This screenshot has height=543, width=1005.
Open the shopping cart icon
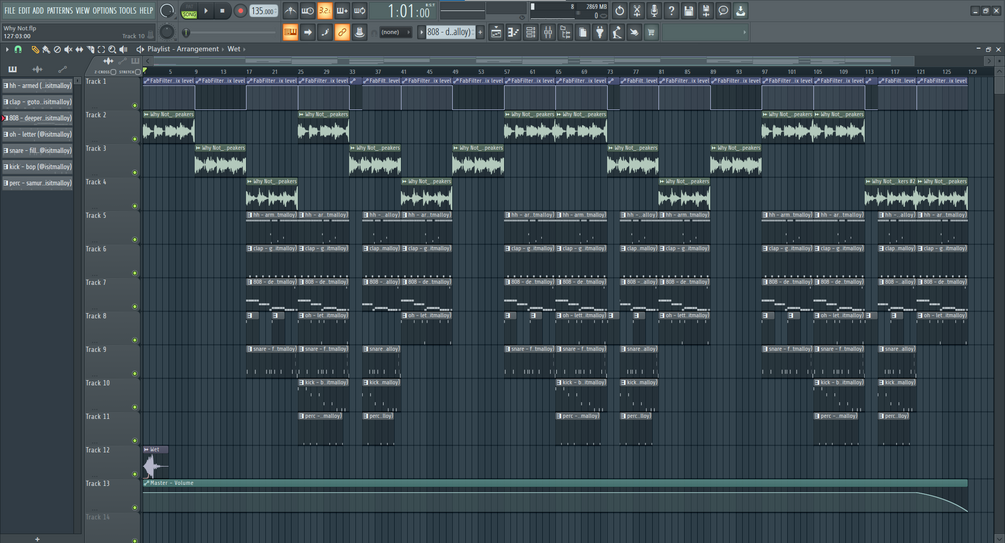click(651, 32)
